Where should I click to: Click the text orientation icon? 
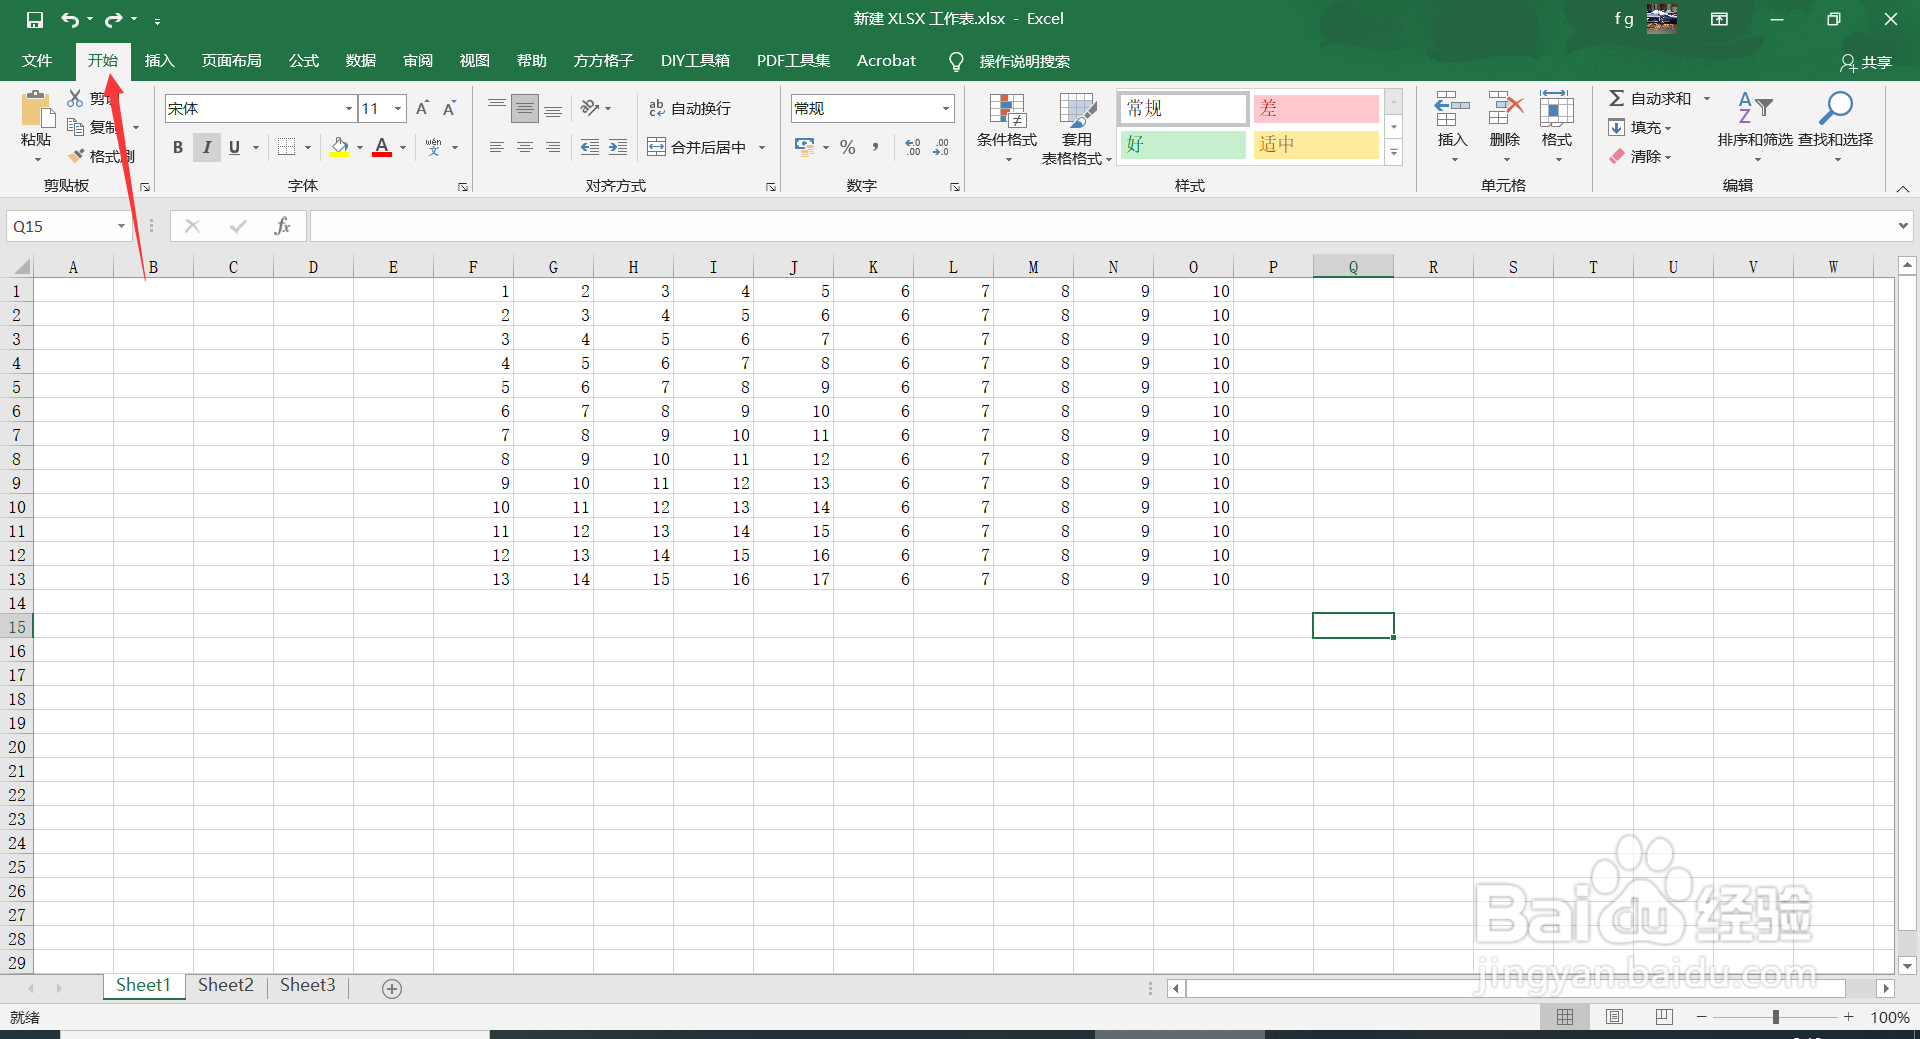(590, 108)
